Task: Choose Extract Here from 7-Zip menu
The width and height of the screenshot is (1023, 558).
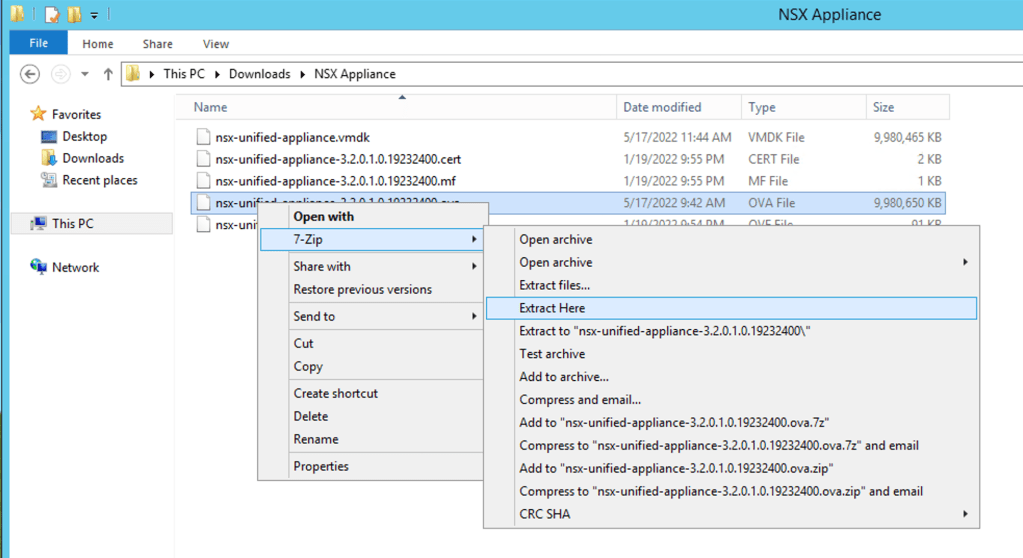Action: coord(552,308)
